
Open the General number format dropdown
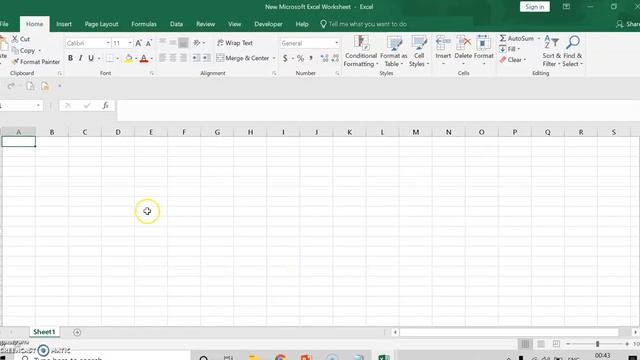336,43
